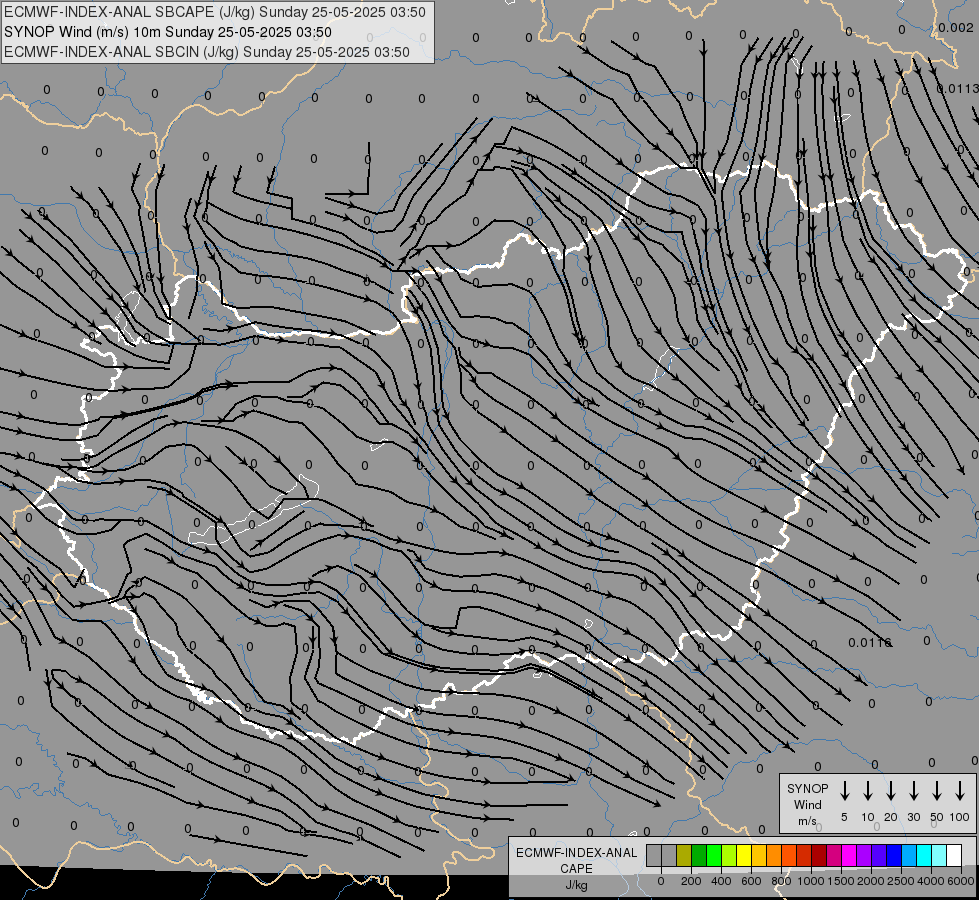Click the wind legend arrow above 50

coord(937,791)
